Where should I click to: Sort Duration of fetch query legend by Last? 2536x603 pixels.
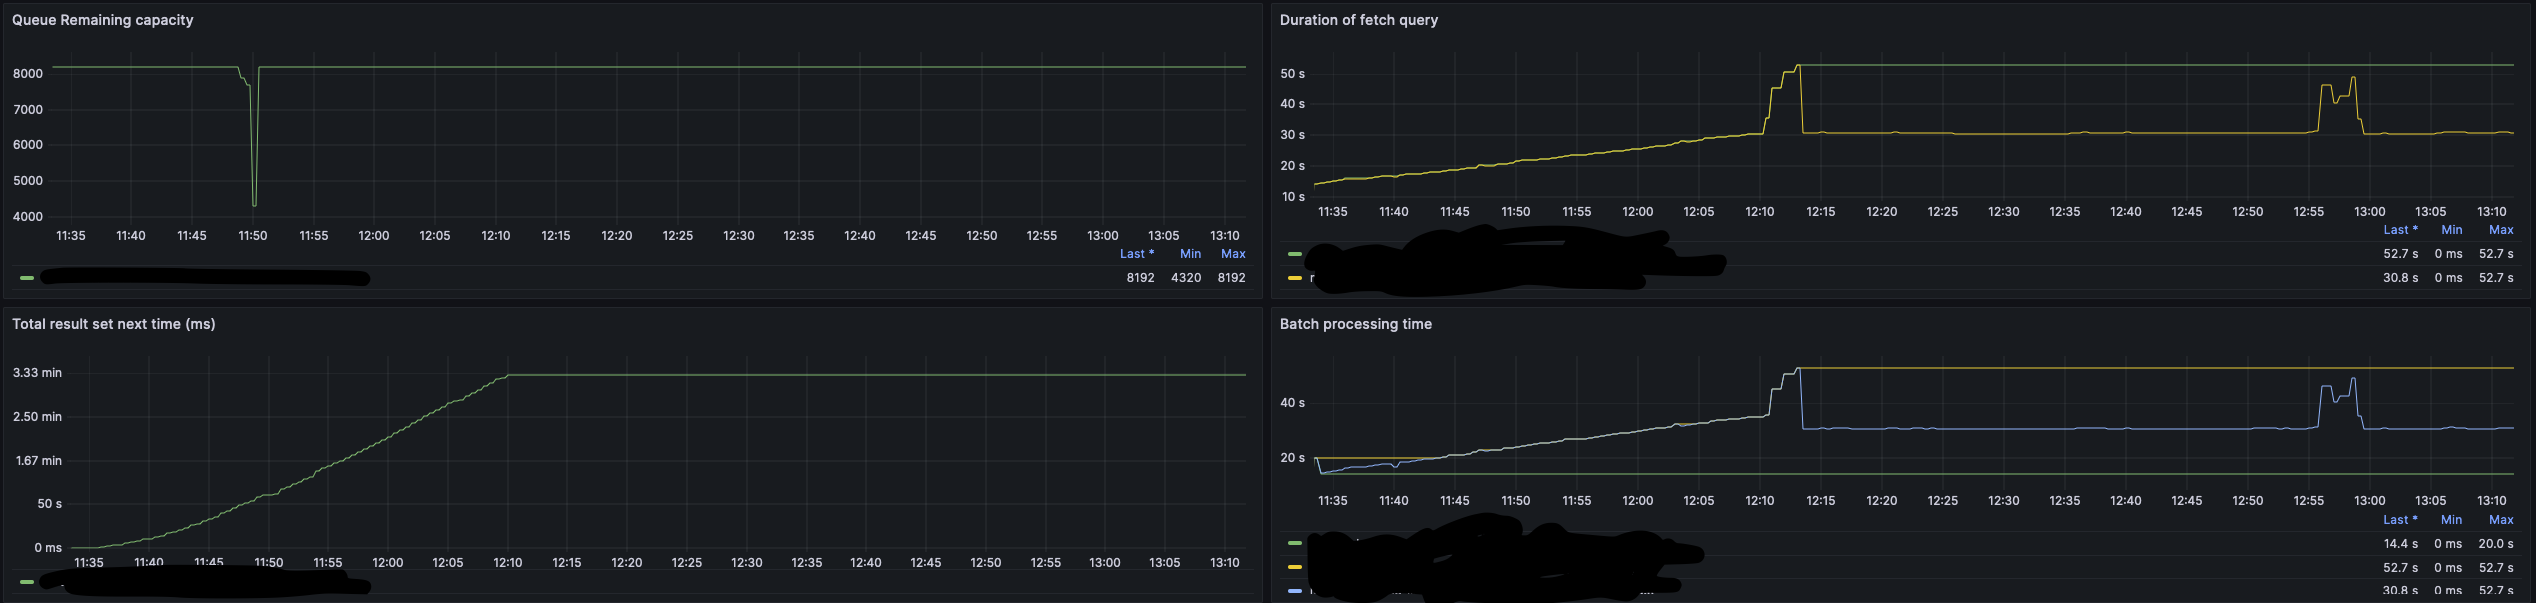(2400, 230)
